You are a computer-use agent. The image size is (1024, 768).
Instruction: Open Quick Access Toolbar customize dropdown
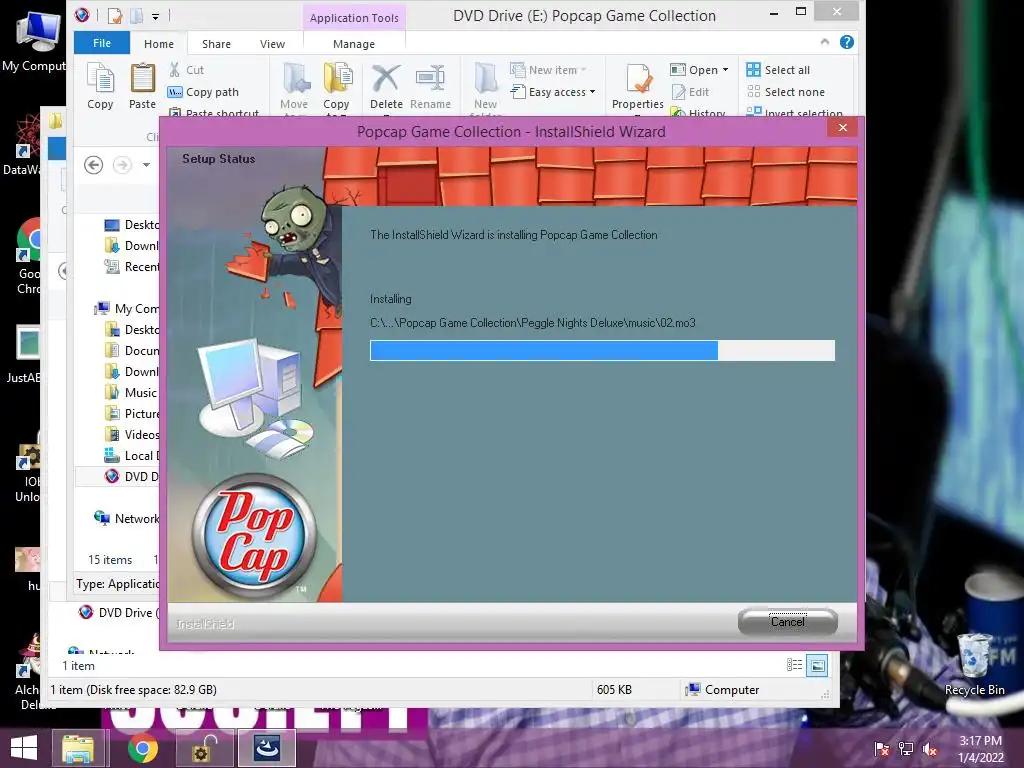(155, 16)
